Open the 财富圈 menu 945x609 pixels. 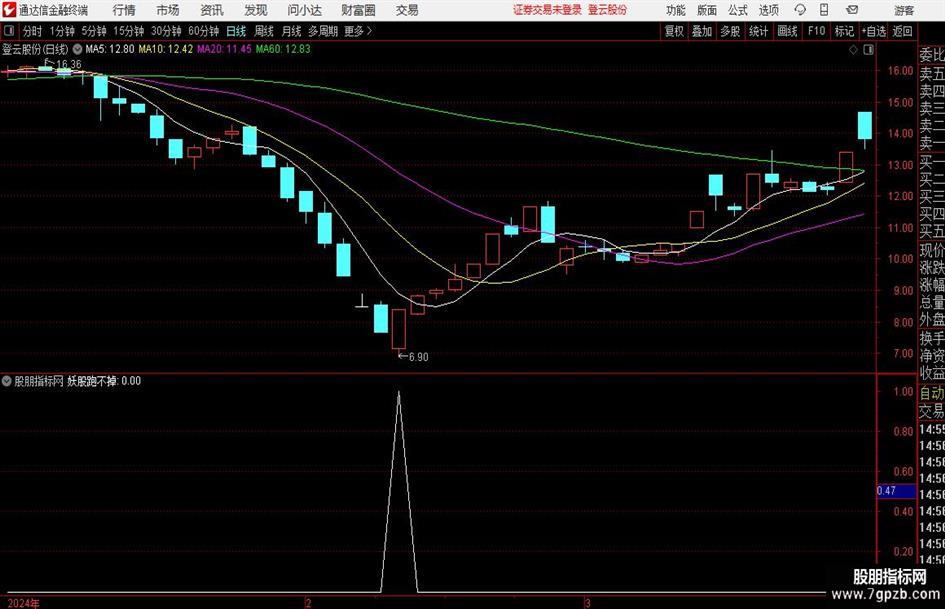point(358,10)
